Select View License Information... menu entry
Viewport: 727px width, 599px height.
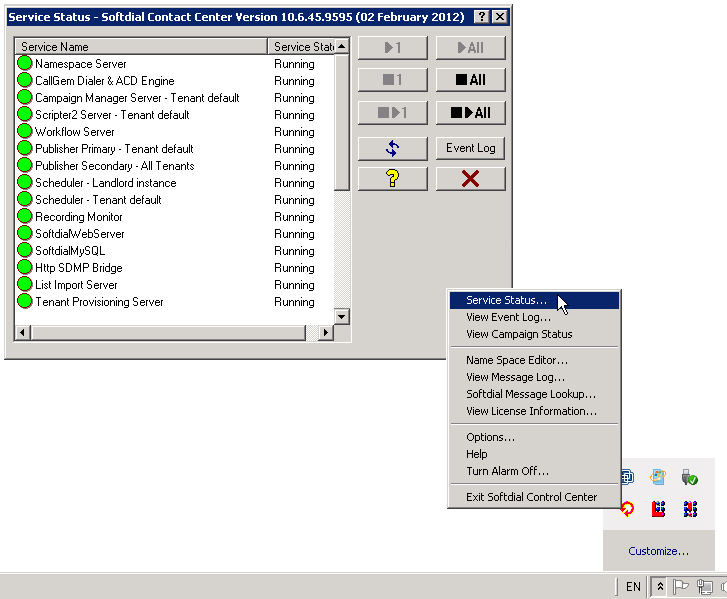click(x=535, y=411)
